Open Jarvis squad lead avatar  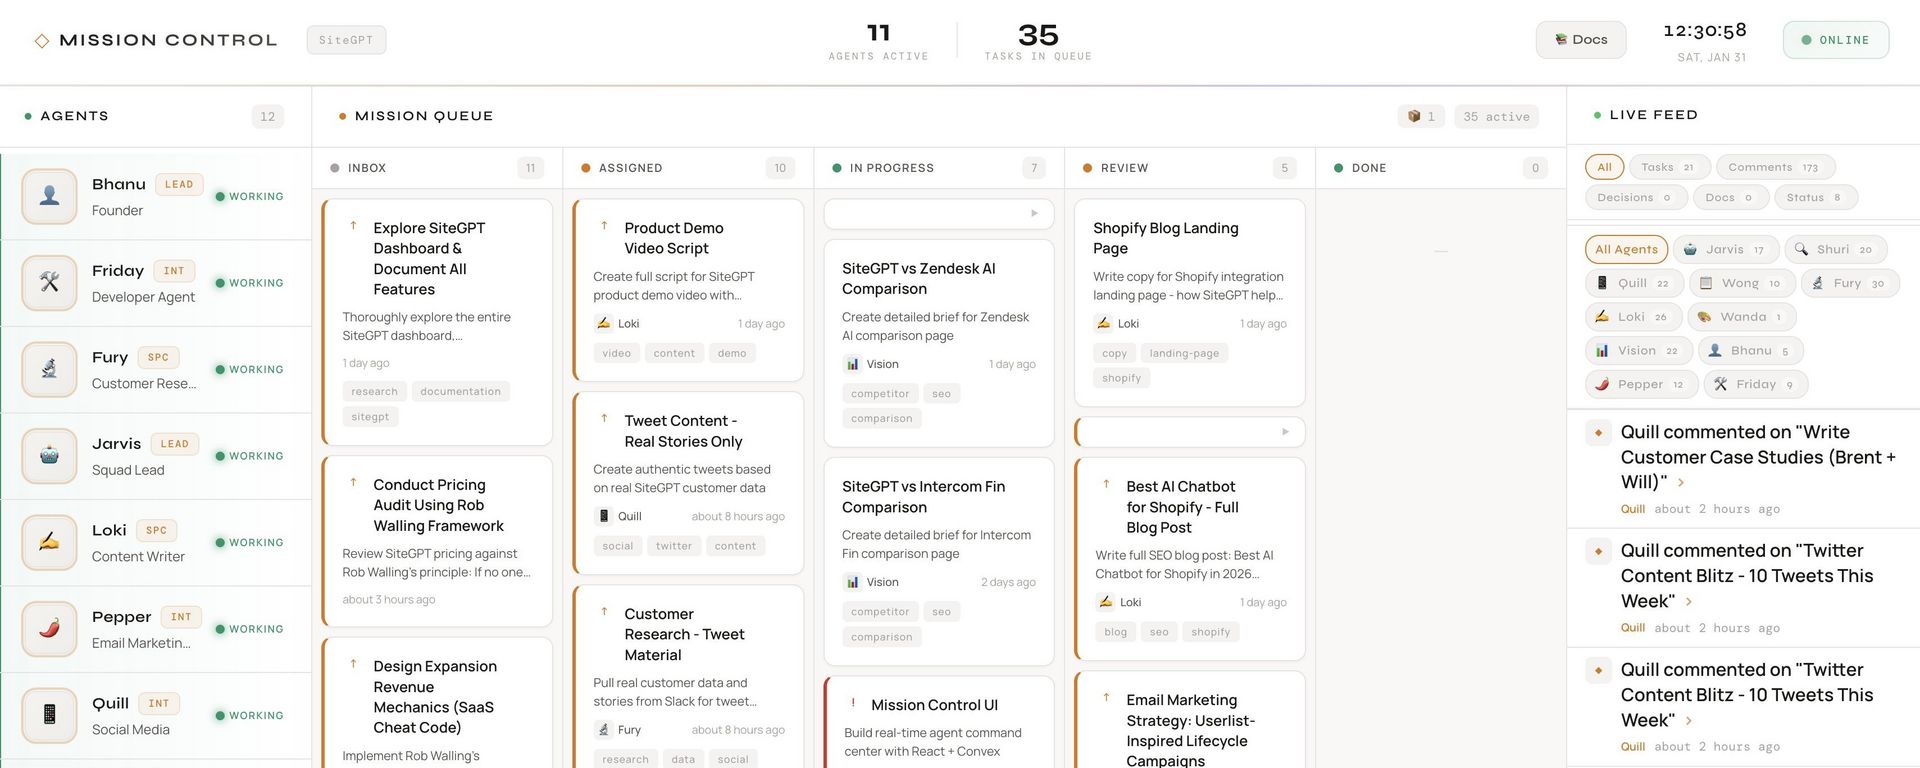pyautogui.click(x=49, y=456)
